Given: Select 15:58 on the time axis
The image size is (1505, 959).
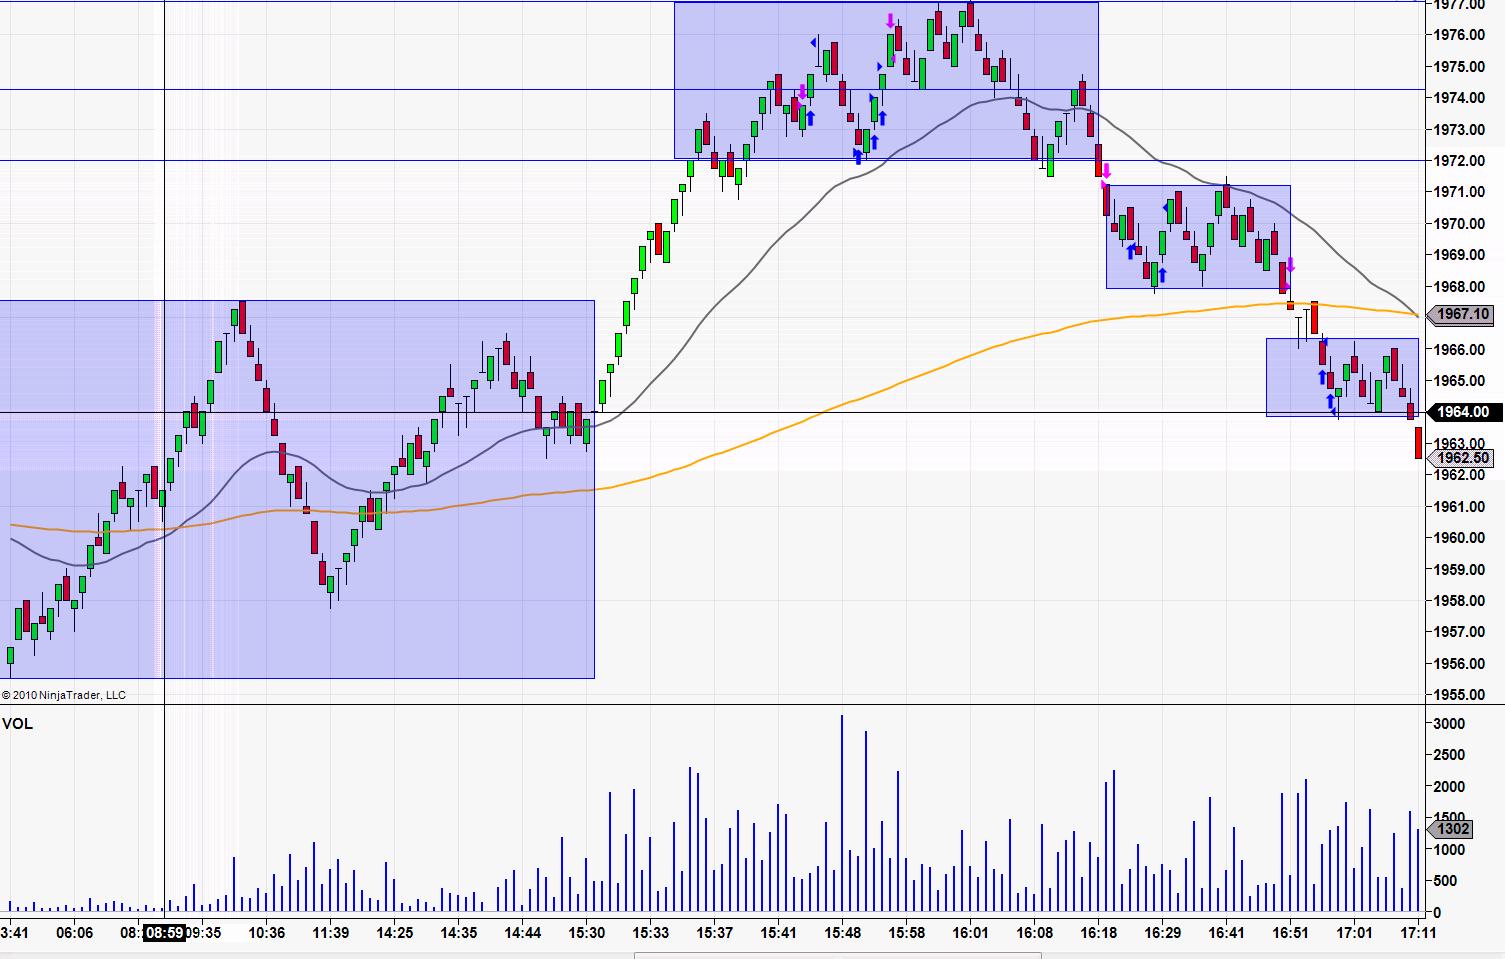Looking at the screenshot, I should click(x=907, y=933).
